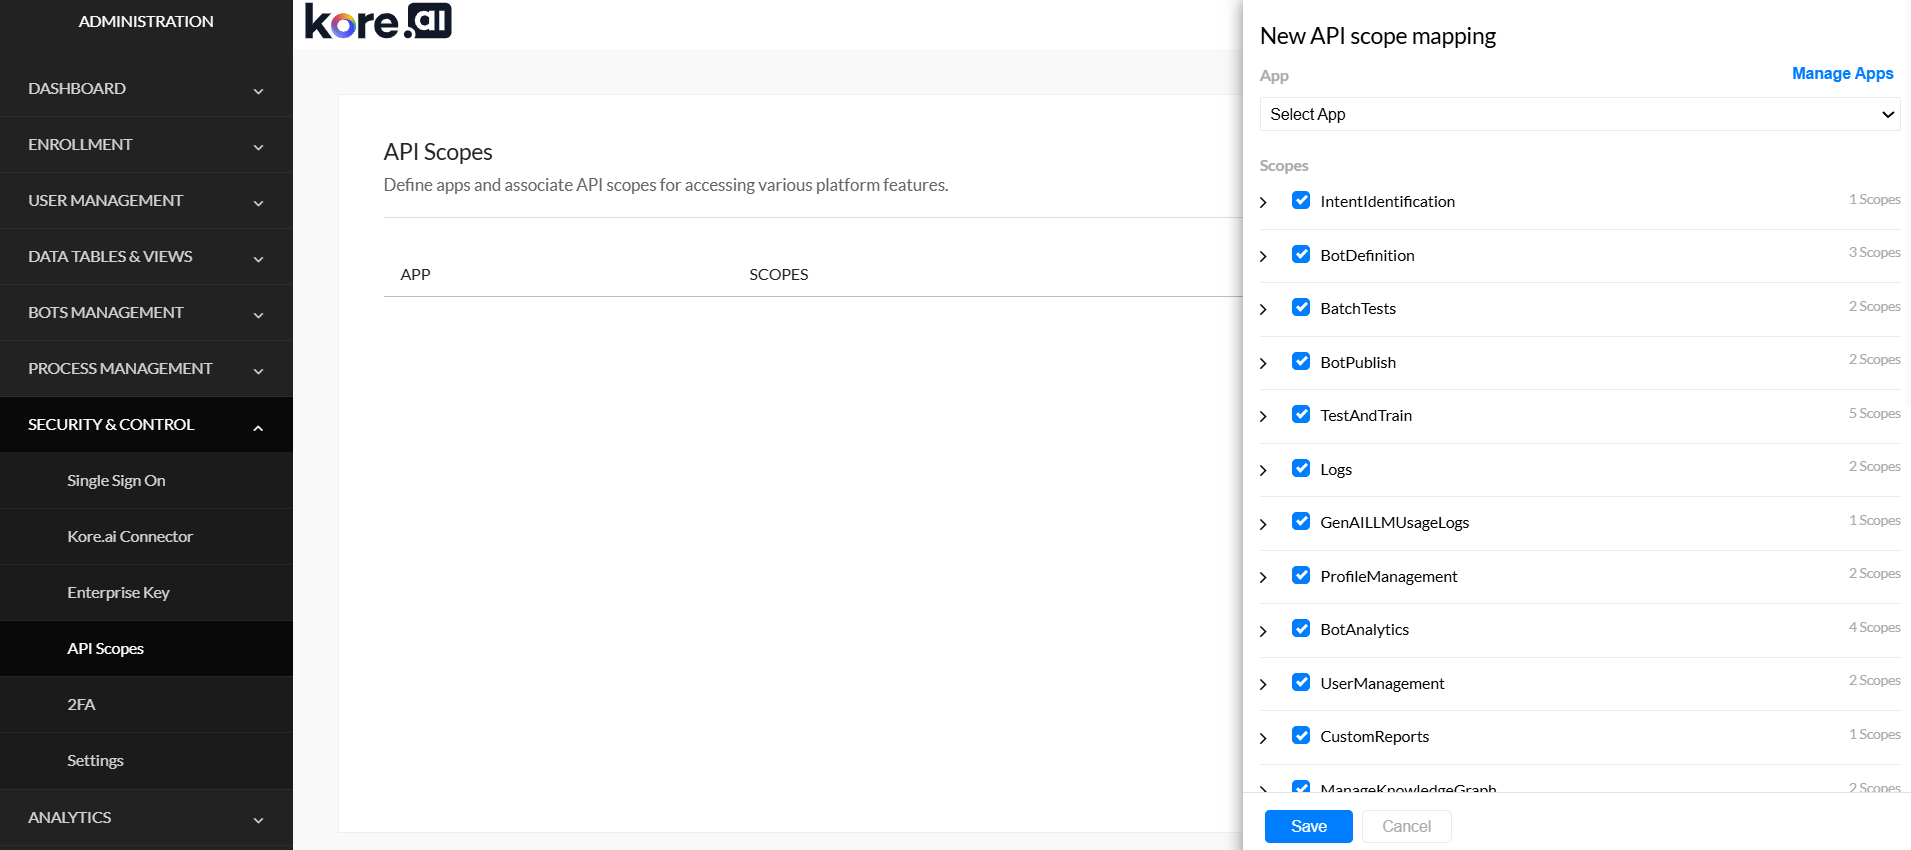Expand the CustomReports scope chevron
The width and height of the screenshot is (1911, 850).
click(x=1263, y=738)
